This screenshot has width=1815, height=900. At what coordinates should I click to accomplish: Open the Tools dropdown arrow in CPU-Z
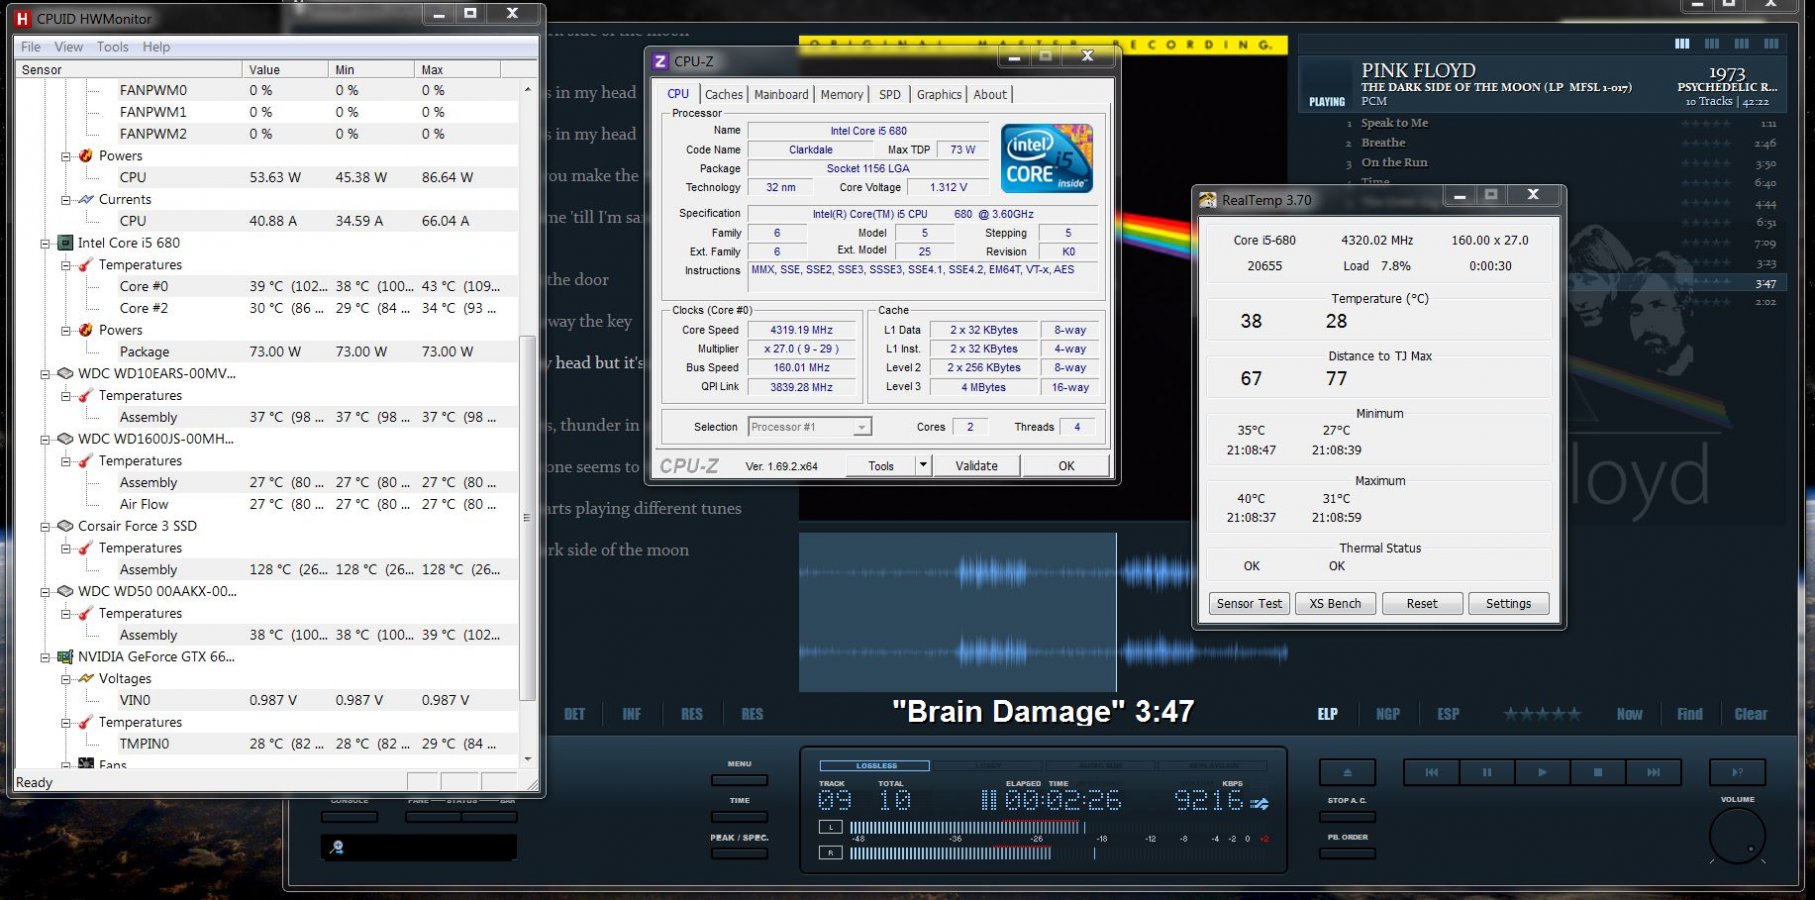click(x=923, y=465)
